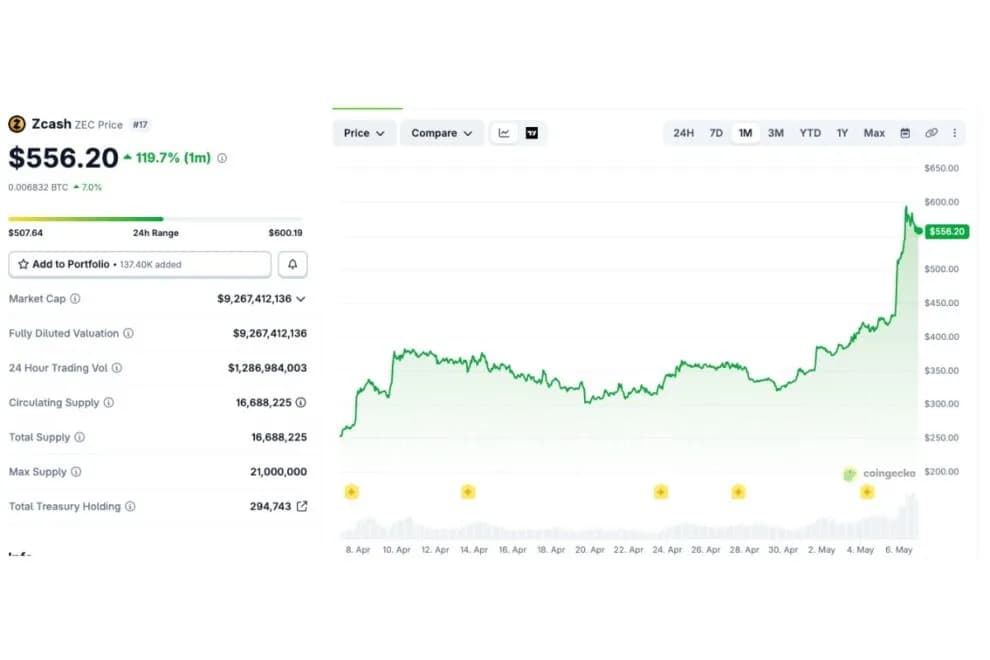Select the YTD time range
Image resolution: width=990 pixels, height=660 pixels.
click(810, 133)
